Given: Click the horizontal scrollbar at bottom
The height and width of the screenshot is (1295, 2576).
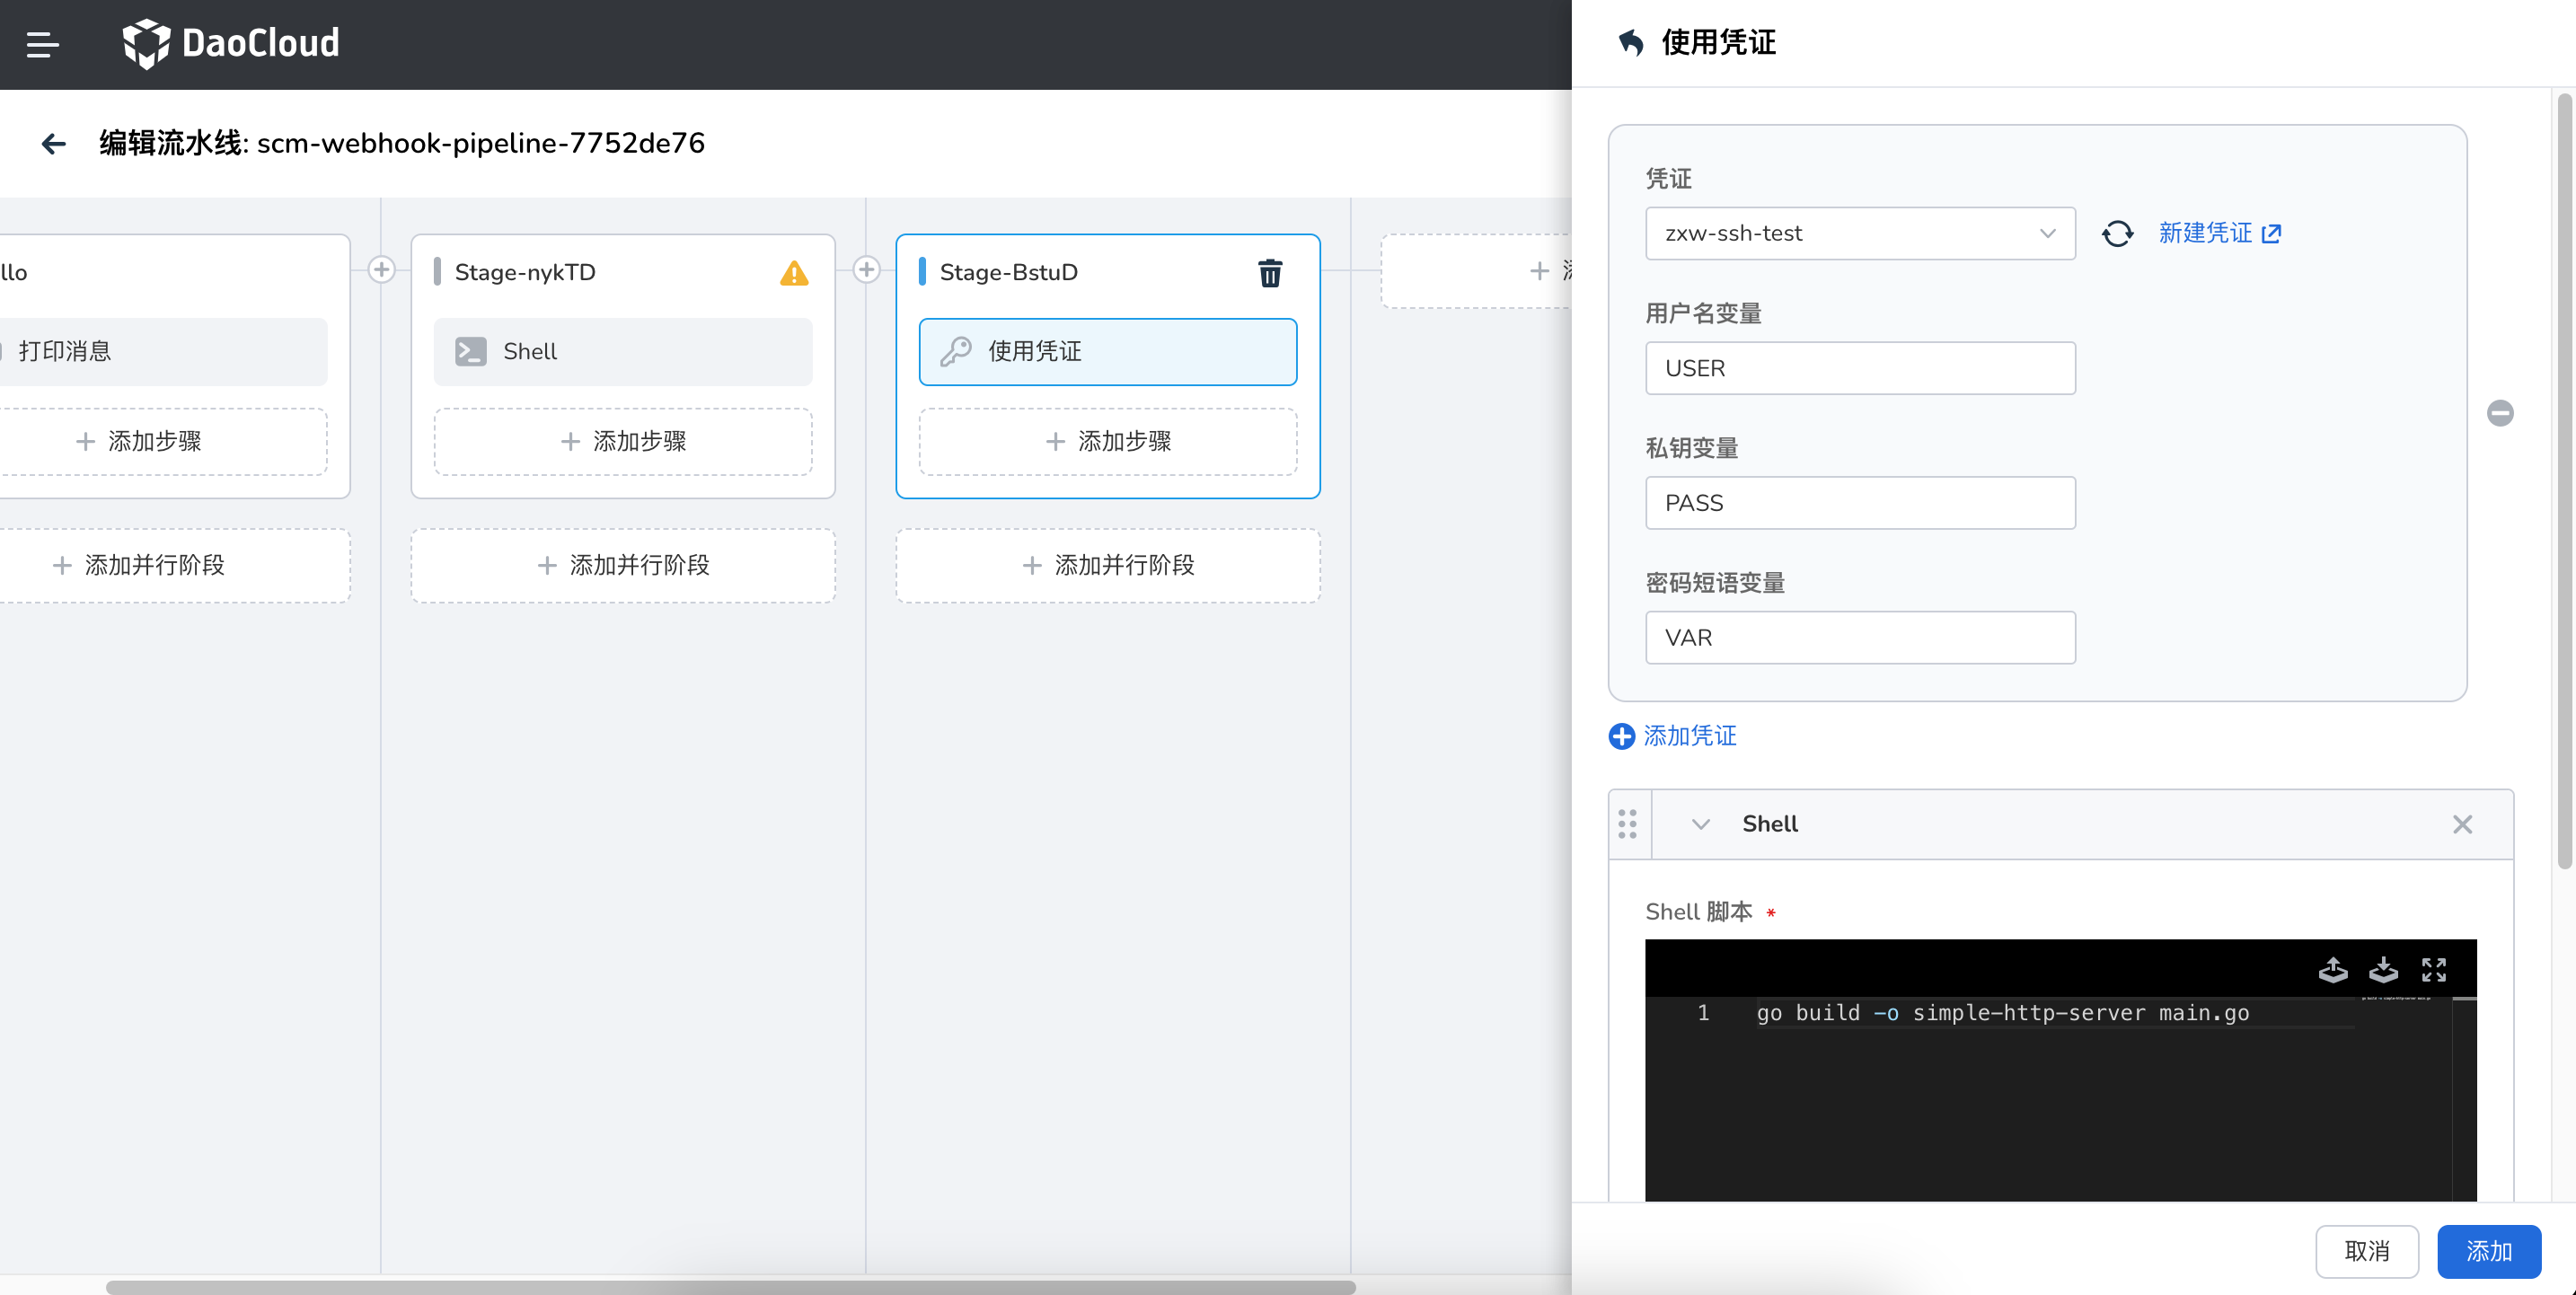Looking at the screenshot, I should [x=730, y=1287].
